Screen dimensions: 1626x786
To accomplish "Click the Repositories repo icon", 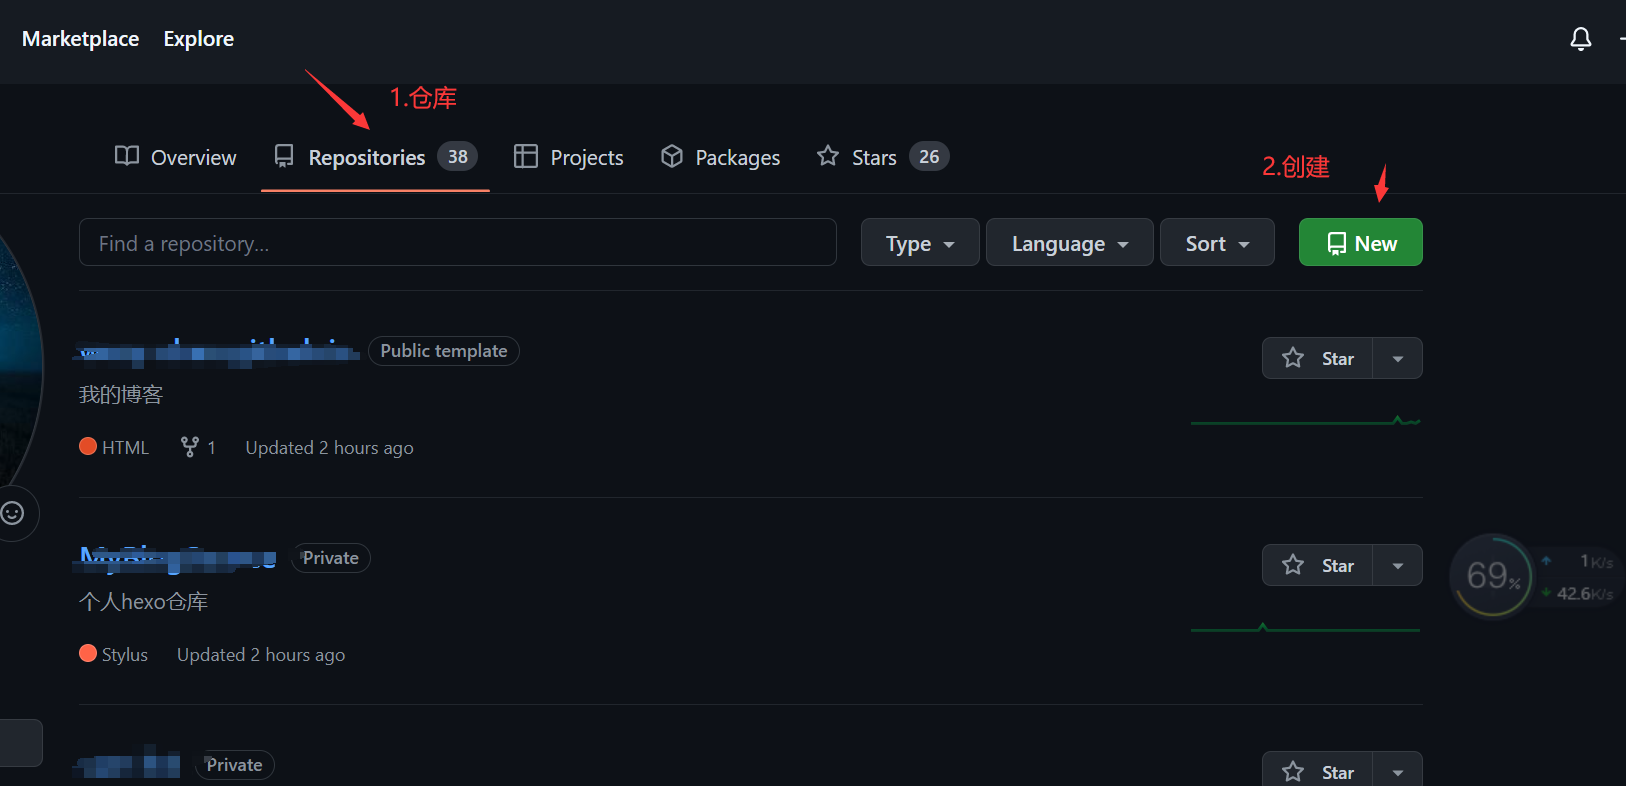I will 284,156.
